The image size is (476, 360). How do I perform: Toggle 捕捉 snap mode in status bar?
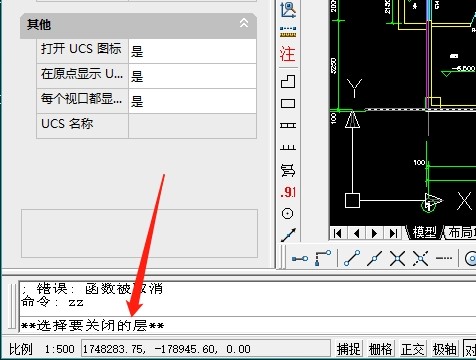pyautogui.click(x=349, y=349)
